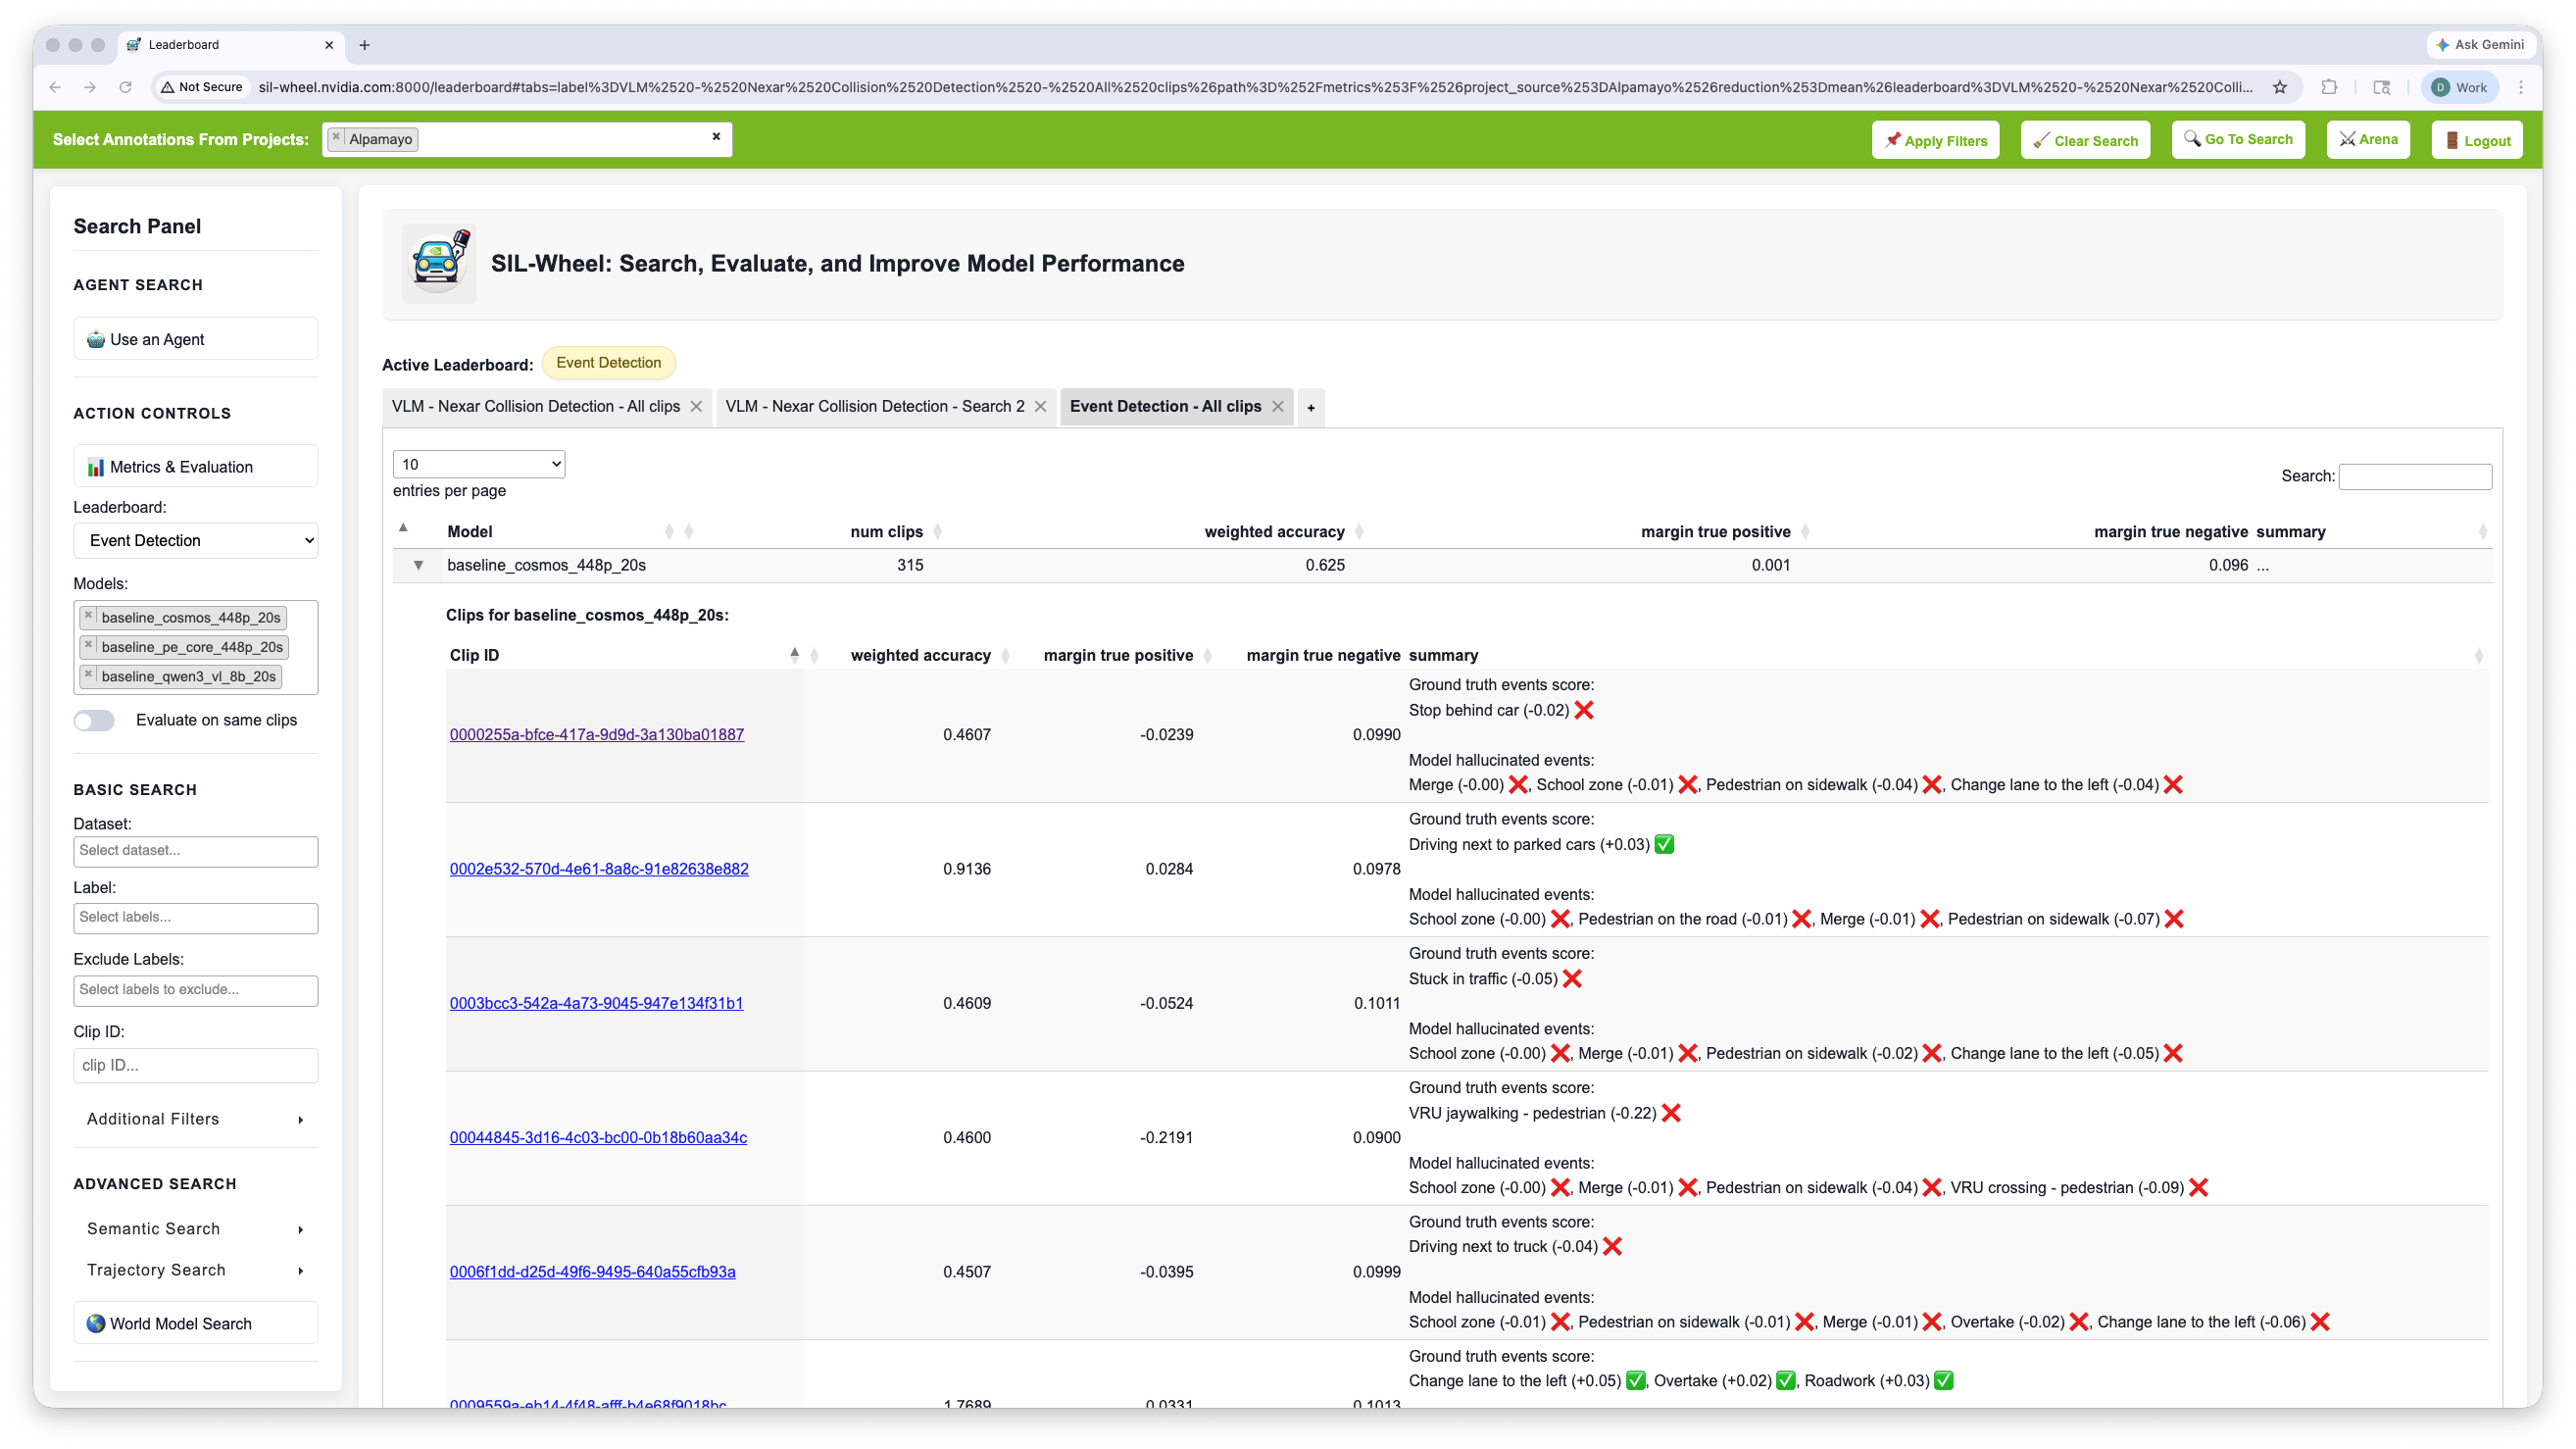
Task: Toggle Evaluate on same clips switch
Action: [94, 720]
